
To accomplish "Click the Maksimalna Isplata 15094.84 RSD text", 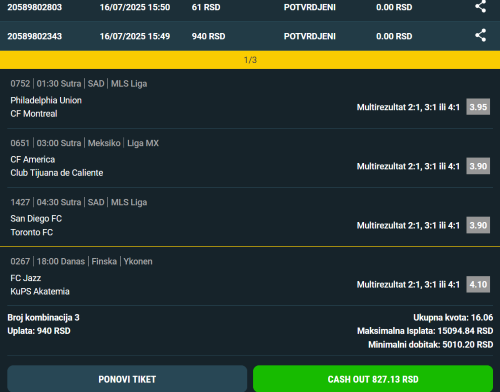I will coord(425,331).
